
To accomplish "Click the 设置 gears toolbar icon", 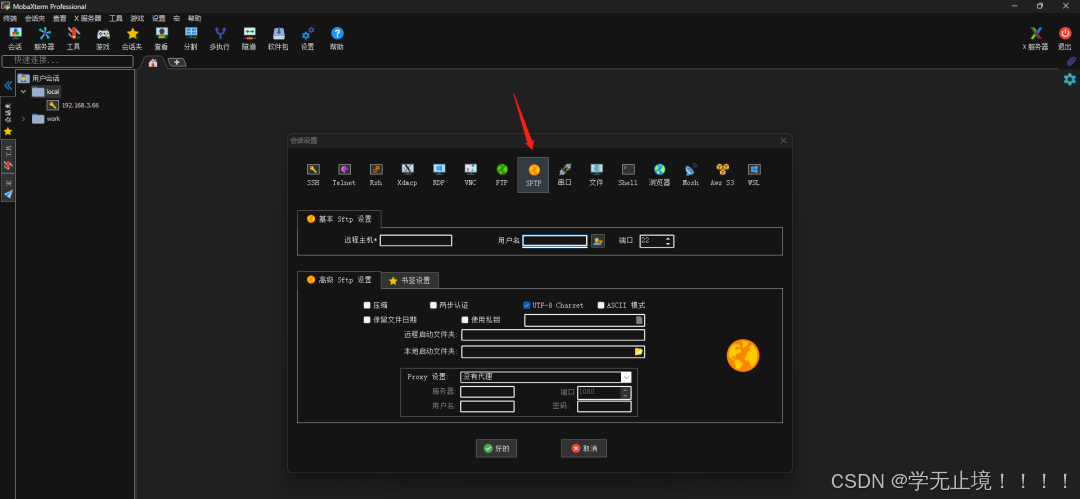I will (x=308, y=39).
